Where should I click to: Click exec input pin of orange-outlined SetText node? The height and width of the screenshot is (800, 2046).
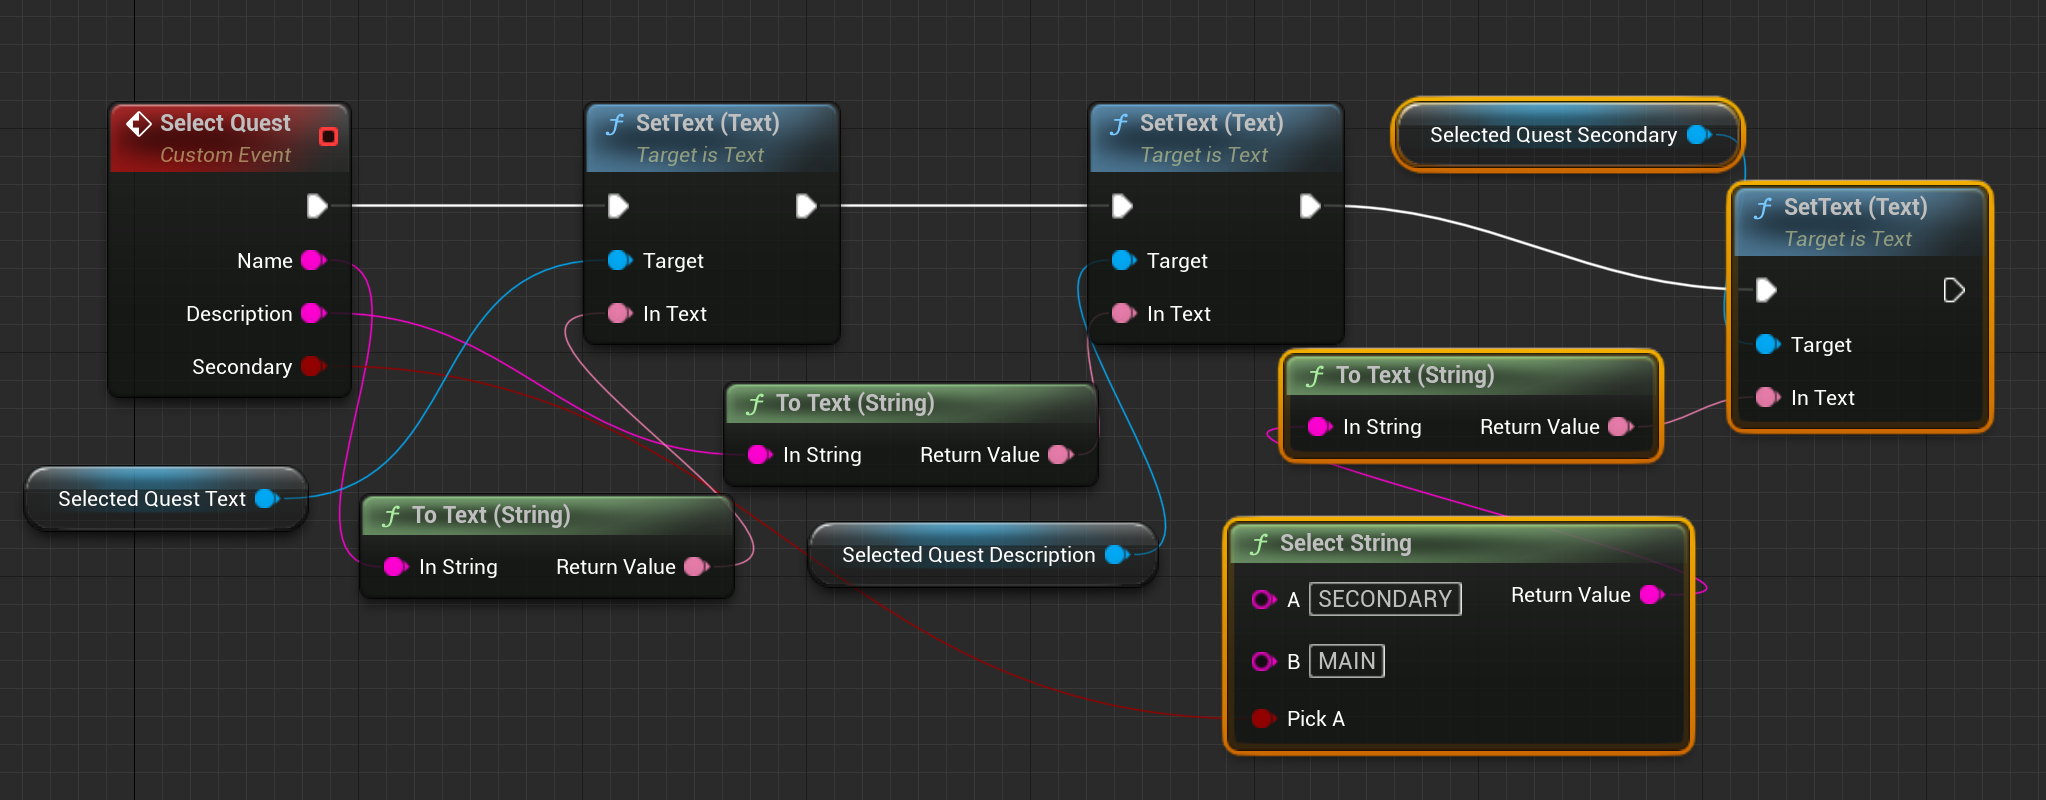click(1766, 290)
